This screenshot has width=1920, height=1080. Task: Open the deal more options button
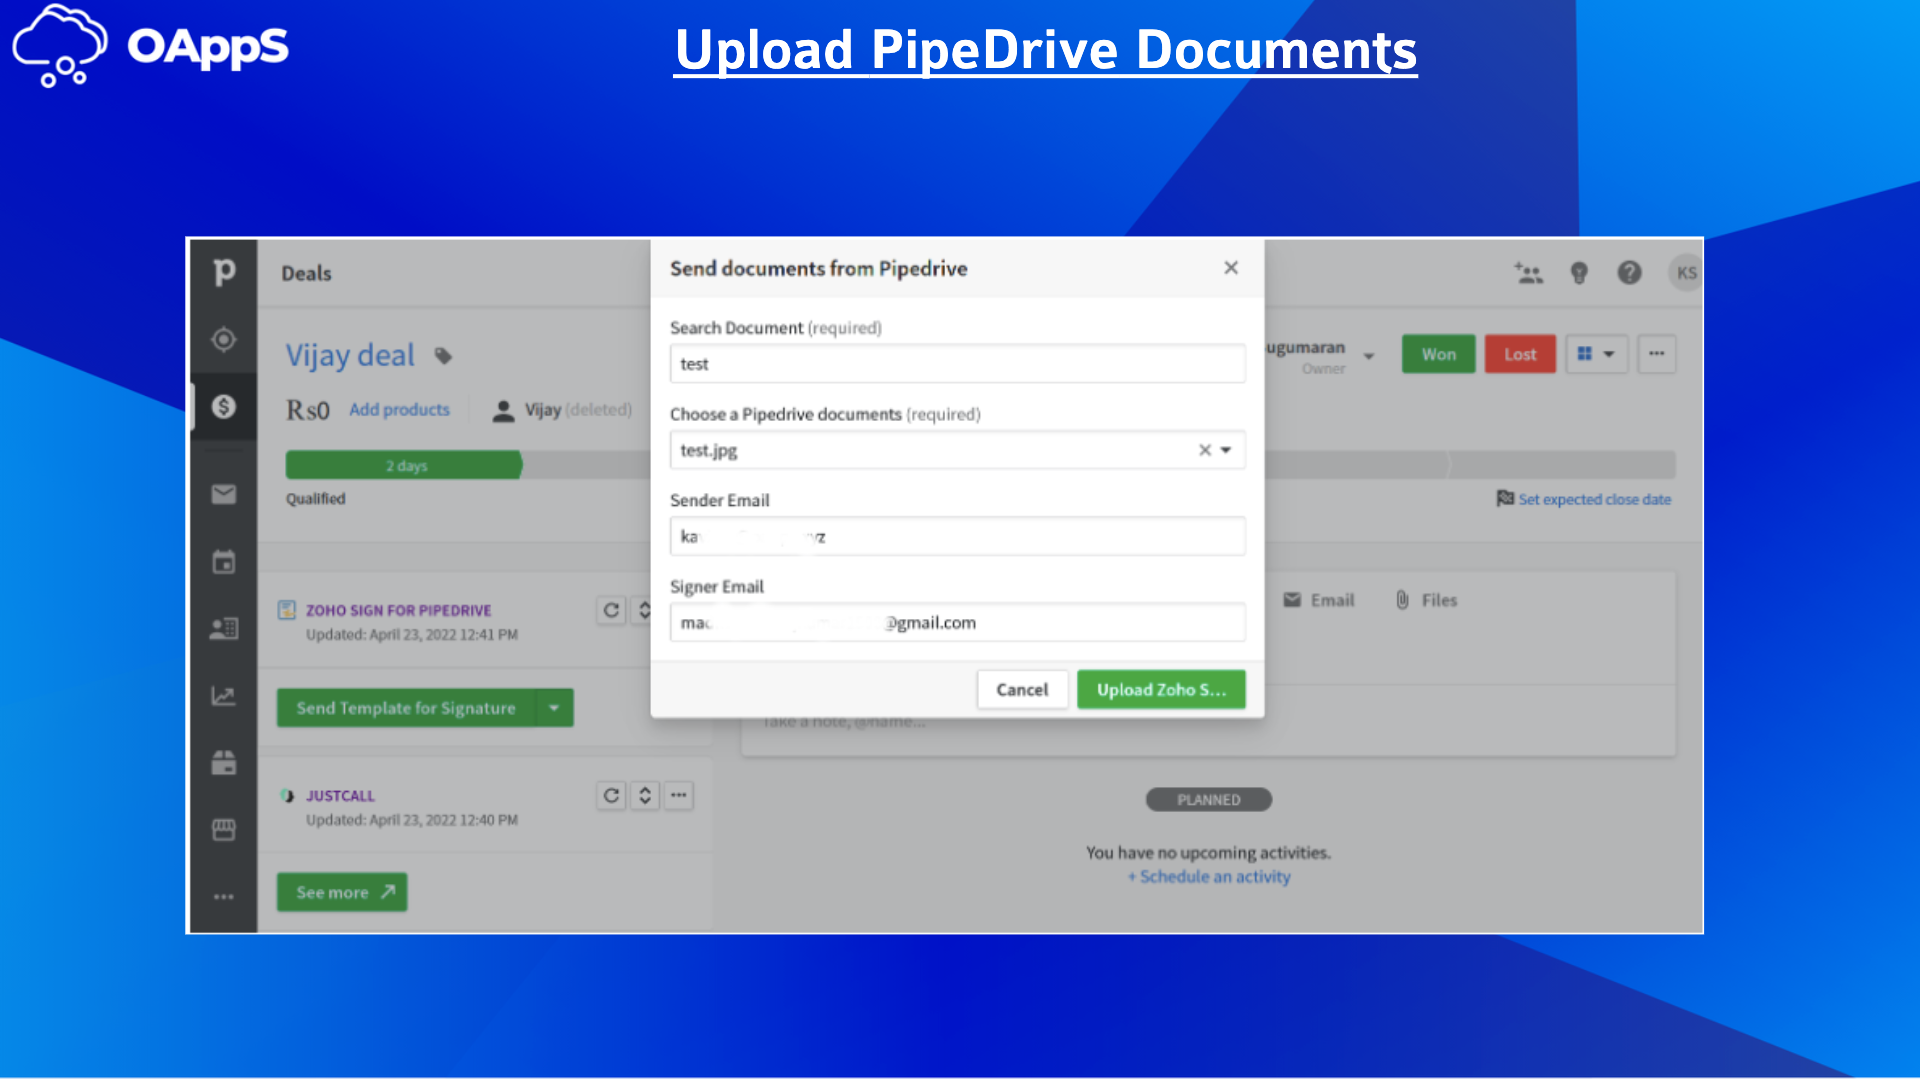pyautogui.click(x=1657, y=354)
